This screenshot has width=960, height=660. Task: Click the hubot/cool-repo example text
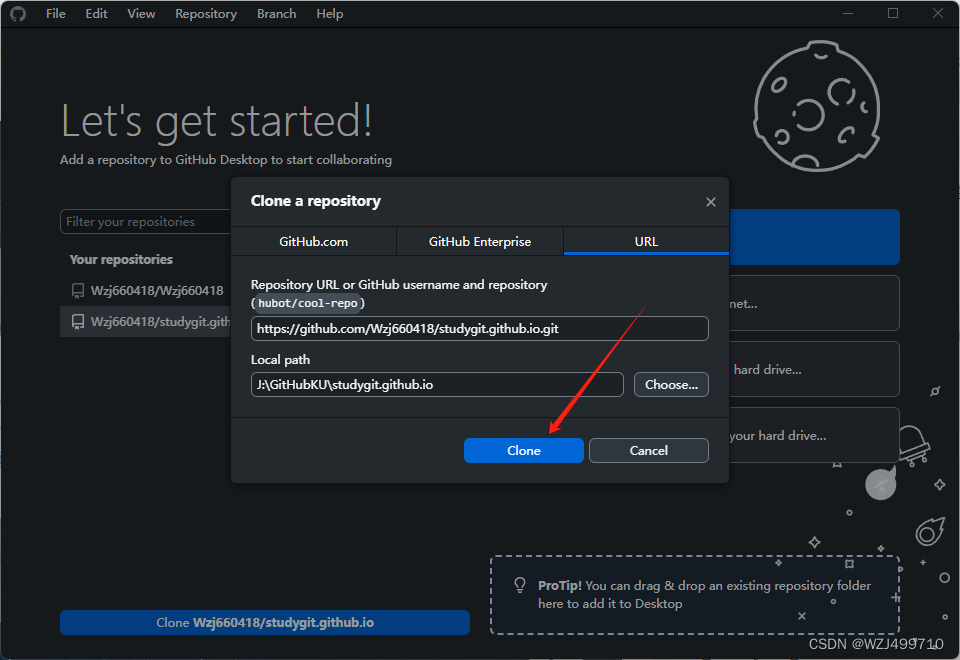coord(307,303)
